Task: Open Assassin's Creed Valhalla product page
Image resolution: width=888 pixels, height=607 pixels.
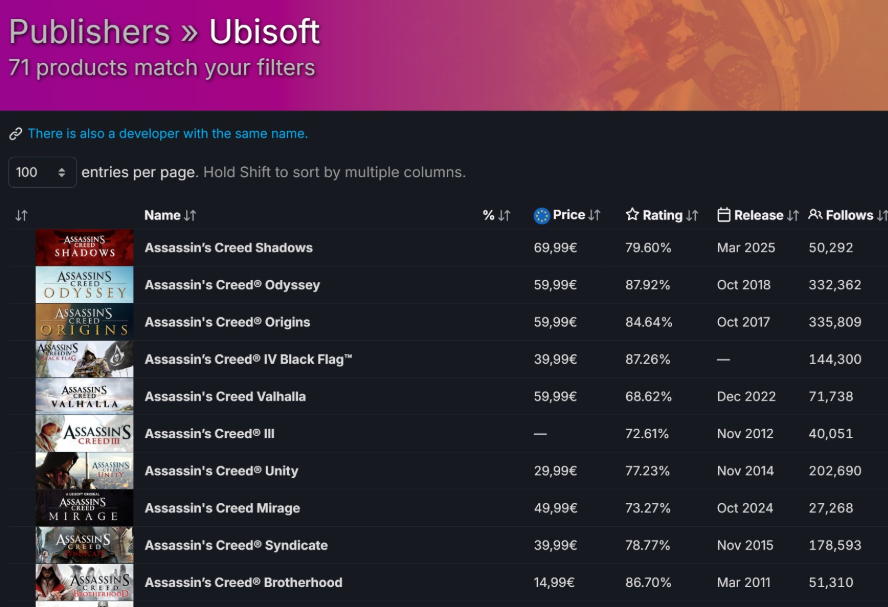Action: (225, 396)
